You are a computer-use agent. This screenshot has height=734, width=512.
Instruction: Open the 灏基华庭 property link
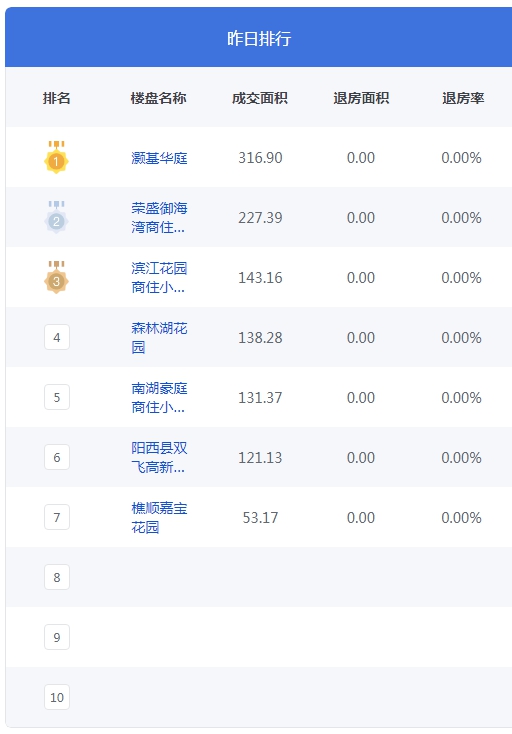159,158
